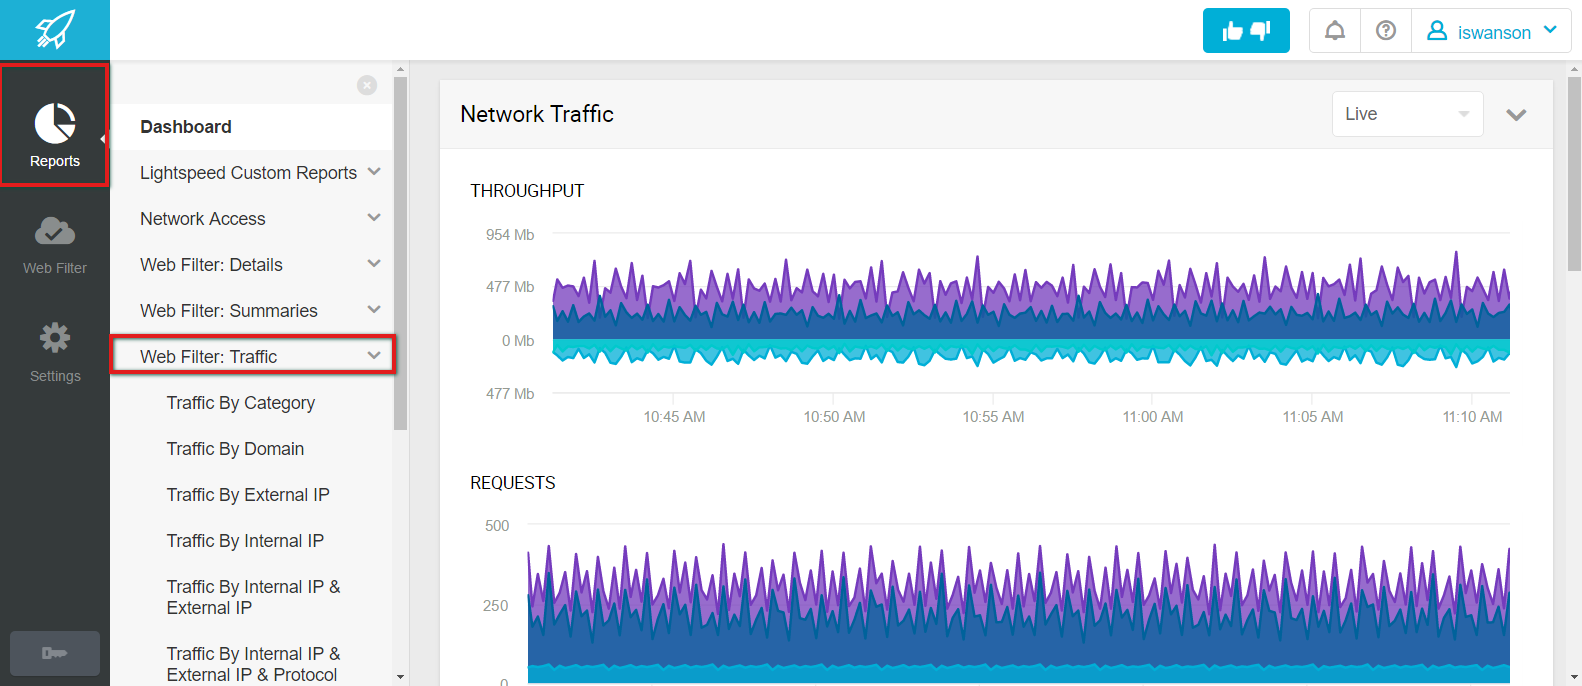
Task: Click the 10:55 AM axis label
Action: coord(993,417)
